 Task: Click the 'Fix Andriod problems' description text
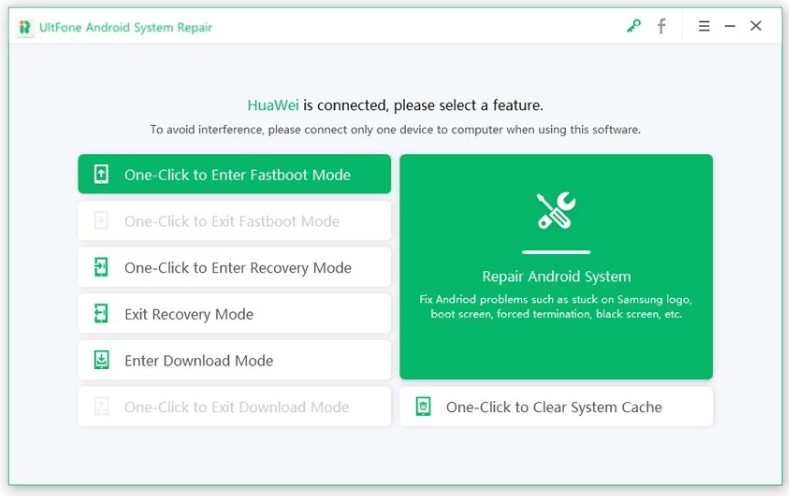556,306
